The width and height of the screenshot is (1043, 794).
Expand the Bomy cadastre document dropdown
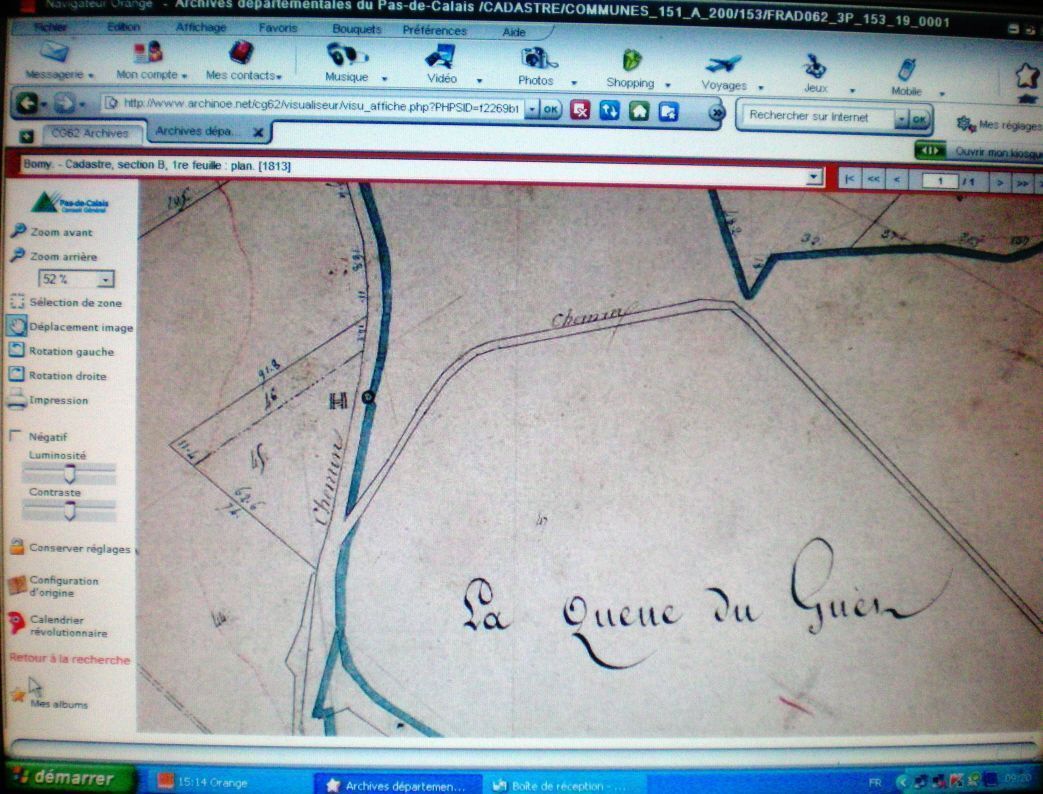pyautogui.click(x=814, y=177)
